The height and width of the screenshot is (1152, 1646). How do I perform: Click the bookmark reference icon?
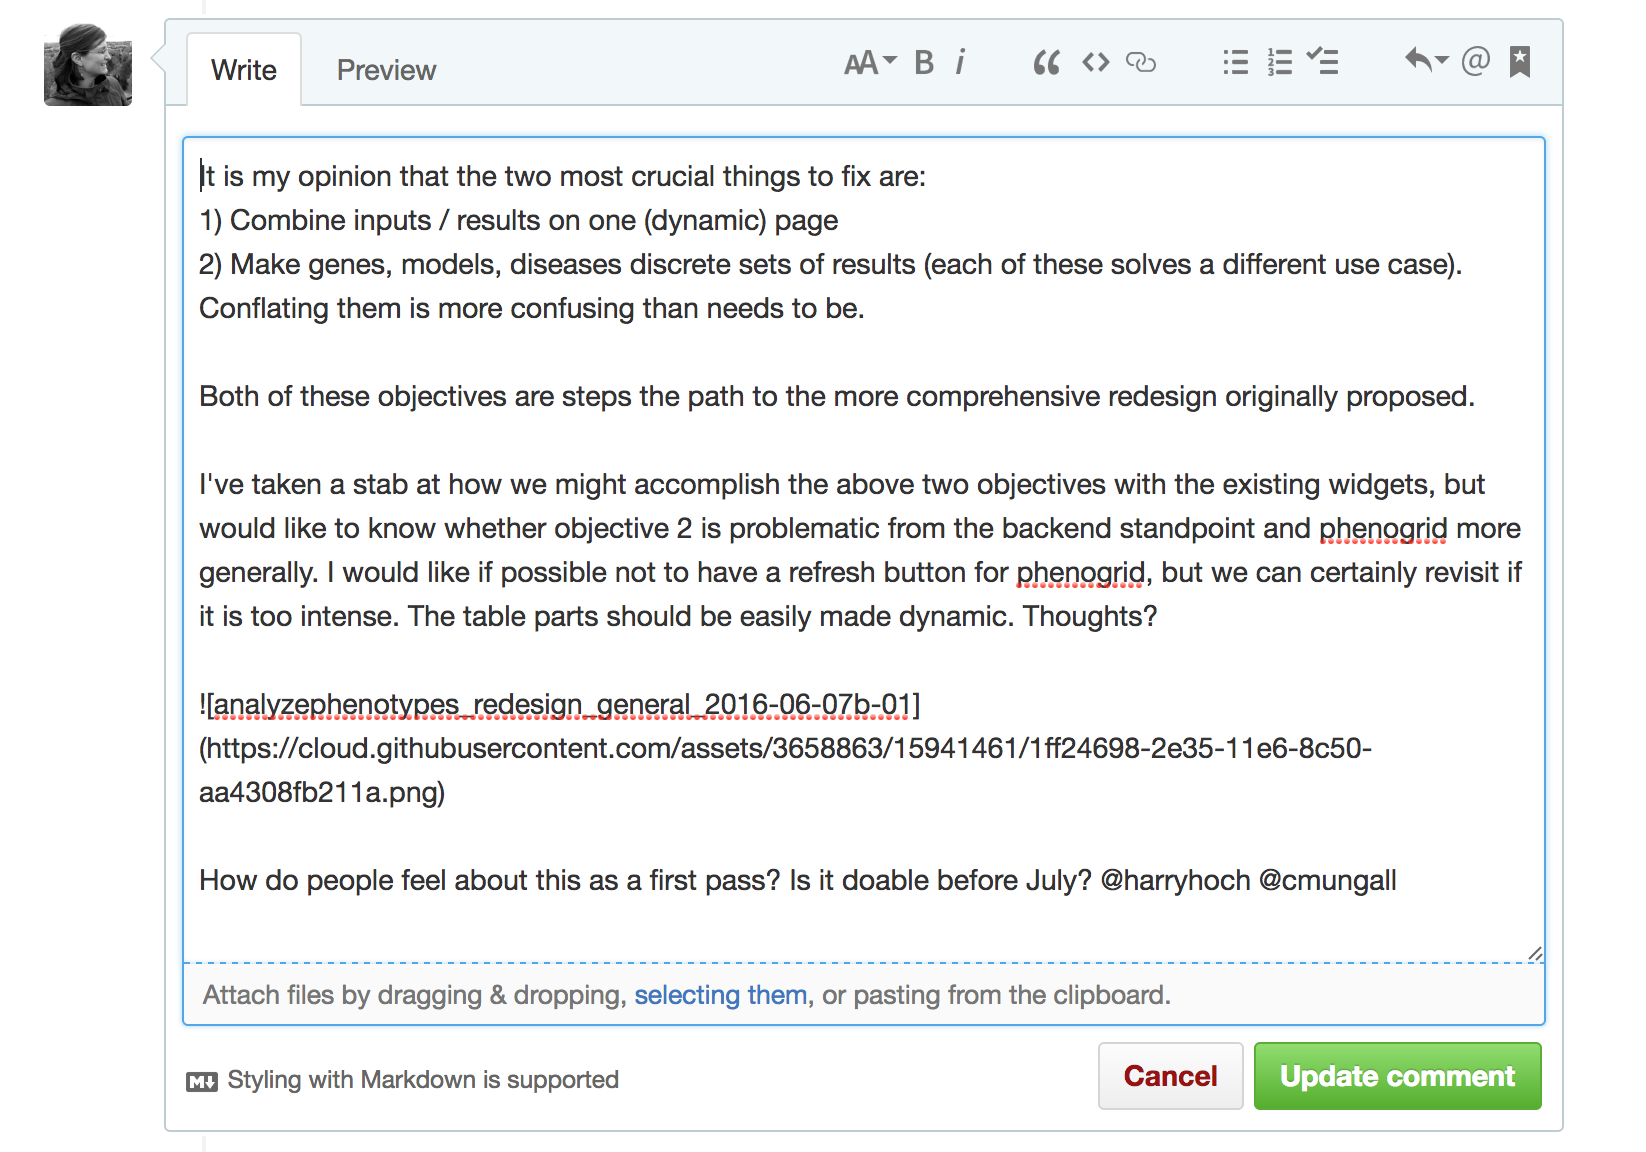[1520, 62]
